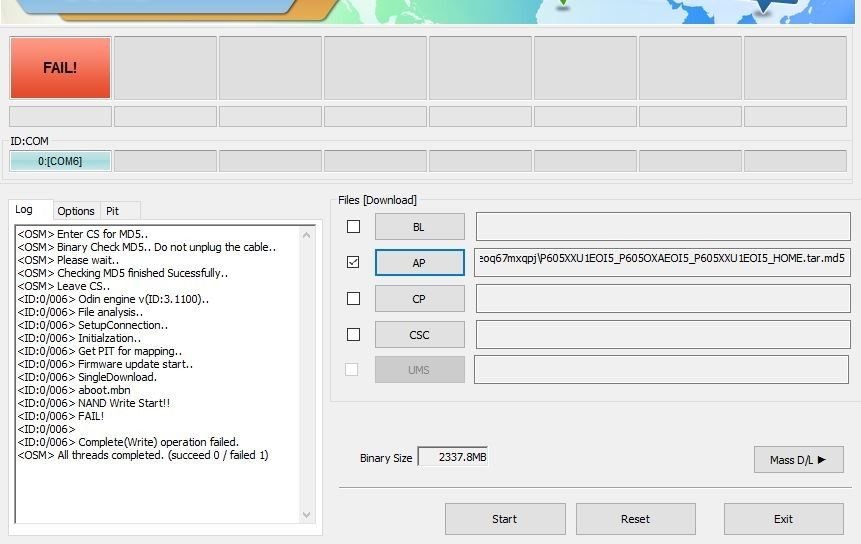Select the 0:[COM6] port indicator
861x544 pixels.
[60, 161]
